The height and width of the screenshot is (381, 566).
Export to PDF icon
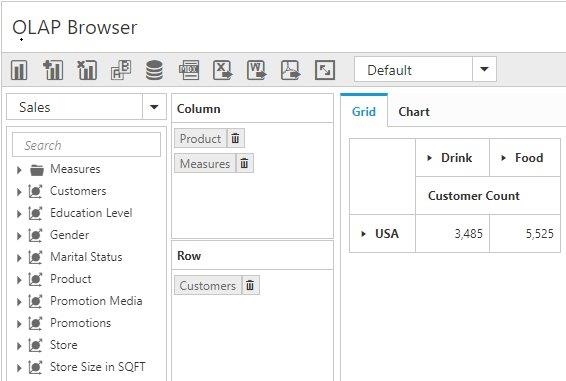tap(291, 70)
